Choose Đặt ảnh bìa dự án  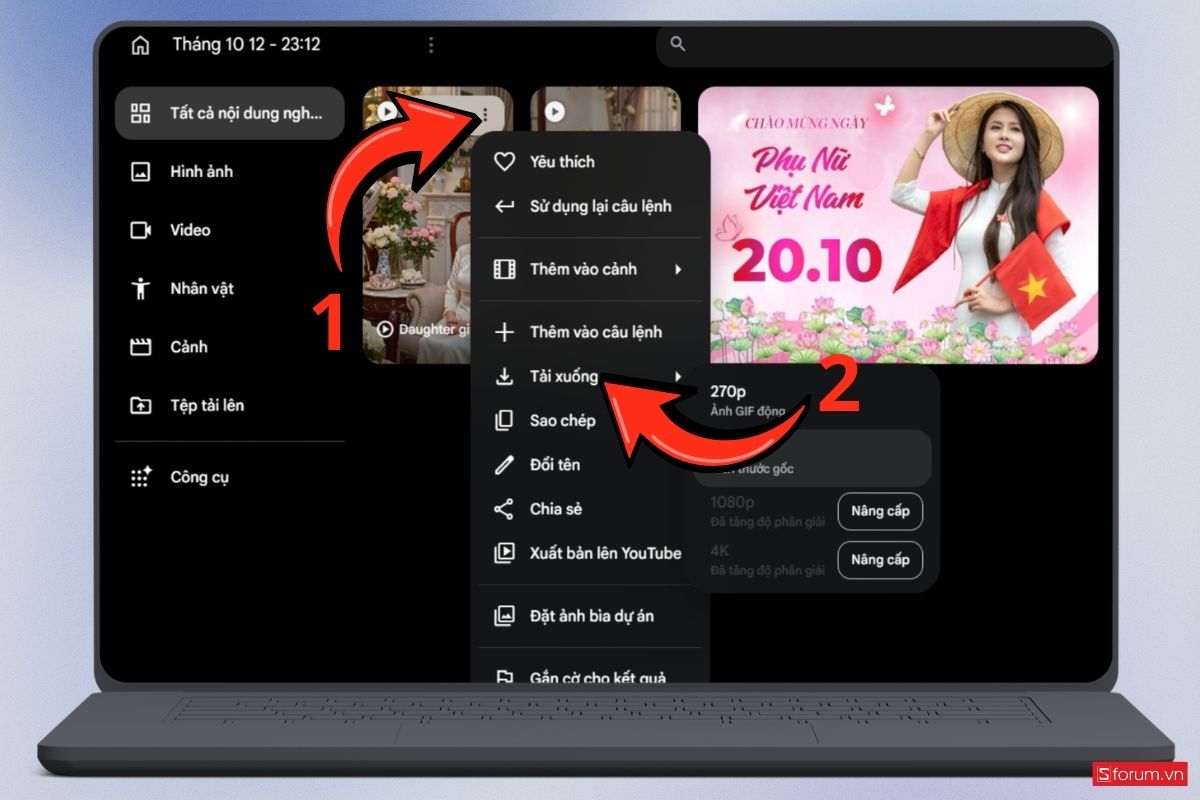(590, 616)
